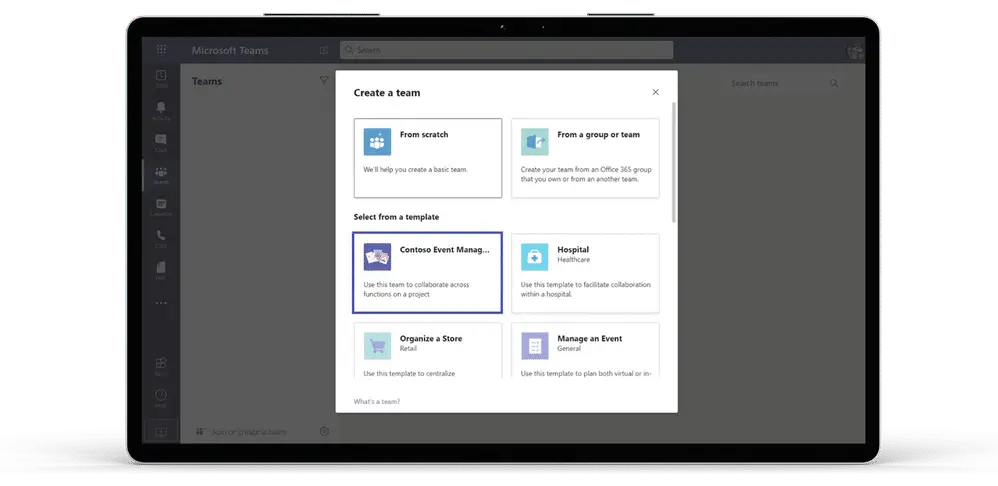Click Join or create a team
The height and width of the screenshot is (486, 998).
[242, 432]
